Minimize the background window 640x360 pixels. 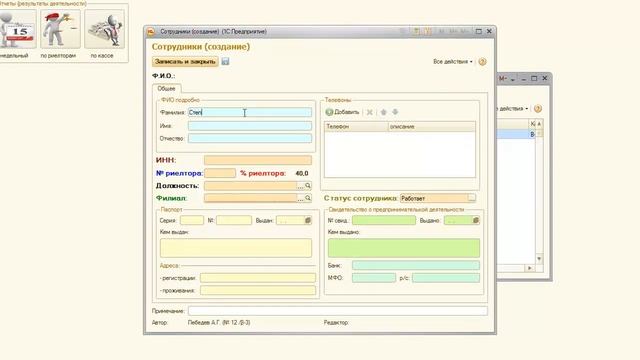pyautogui.click(x=524, y=78)
